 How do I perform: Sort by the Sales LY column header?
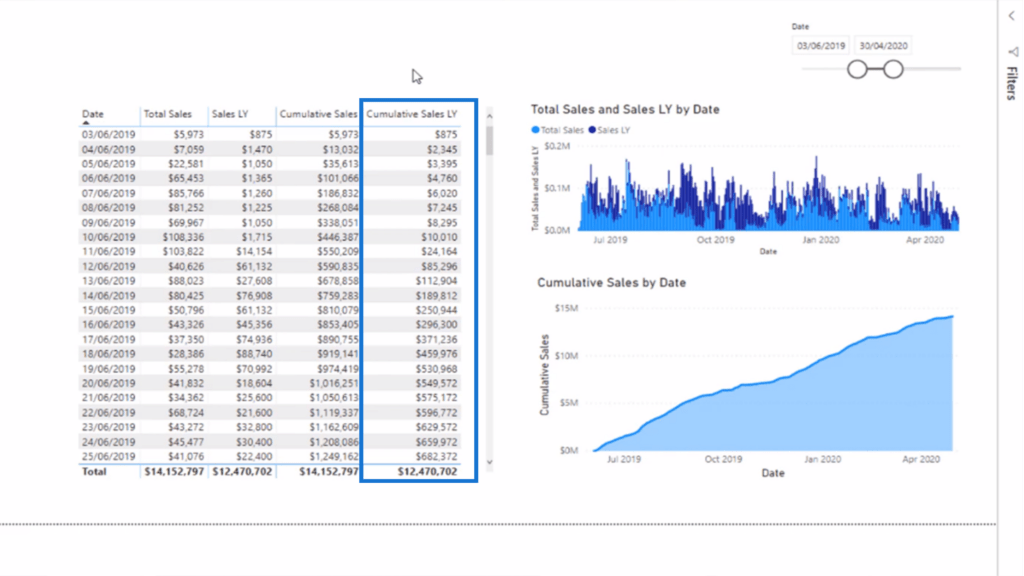coord(229,114)
